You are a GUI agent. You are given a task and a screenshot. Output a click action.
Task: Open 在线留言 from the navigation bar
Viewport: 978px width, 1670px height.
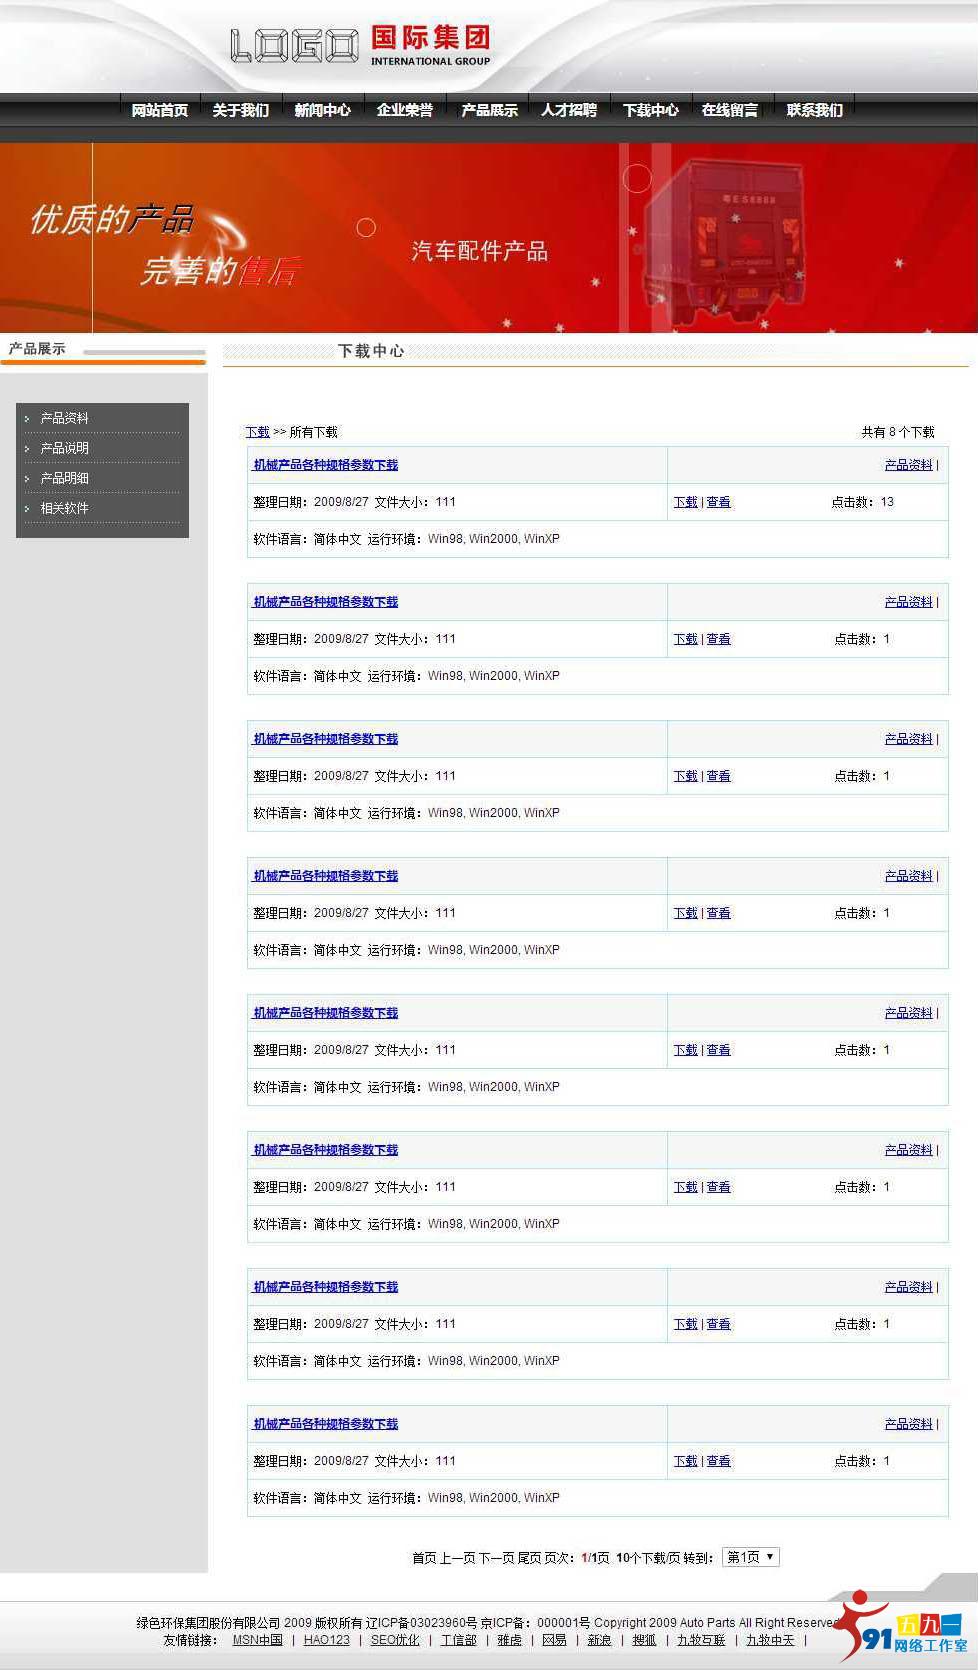[x=729, y=110]
